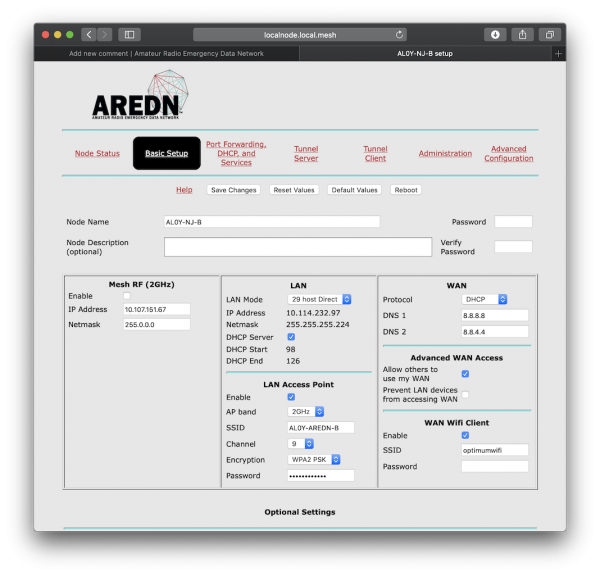Select the Basic Setup tab
The height and width of the screenshot is (576, 600).
pyautogui.click(x=166, y=153)
